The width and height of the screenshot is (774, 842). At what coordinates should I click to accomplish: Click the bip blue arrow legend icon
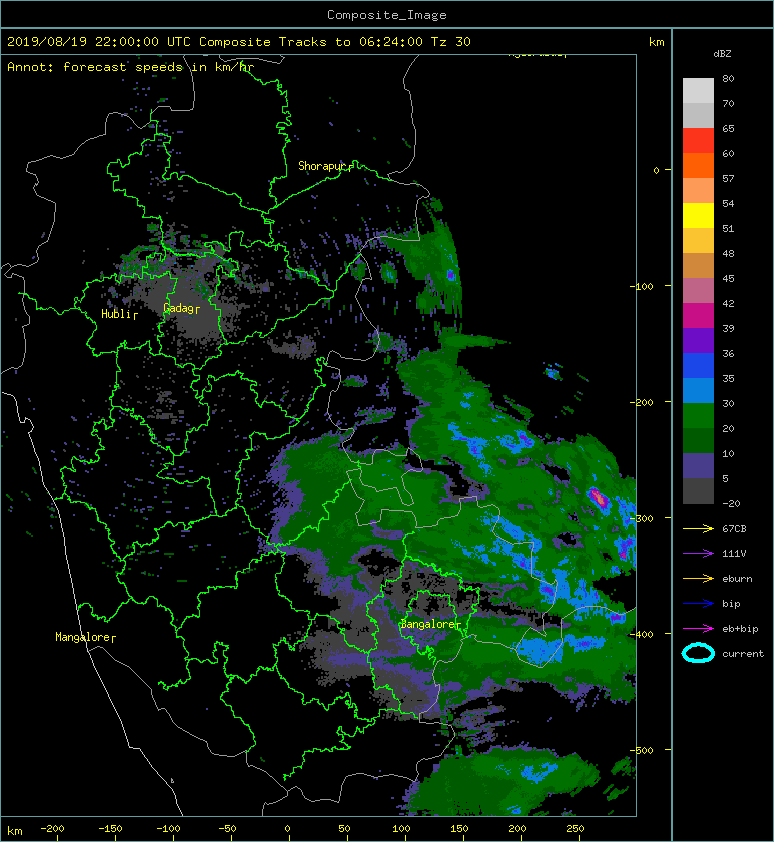pyautogui.click(x=698, y=604)
